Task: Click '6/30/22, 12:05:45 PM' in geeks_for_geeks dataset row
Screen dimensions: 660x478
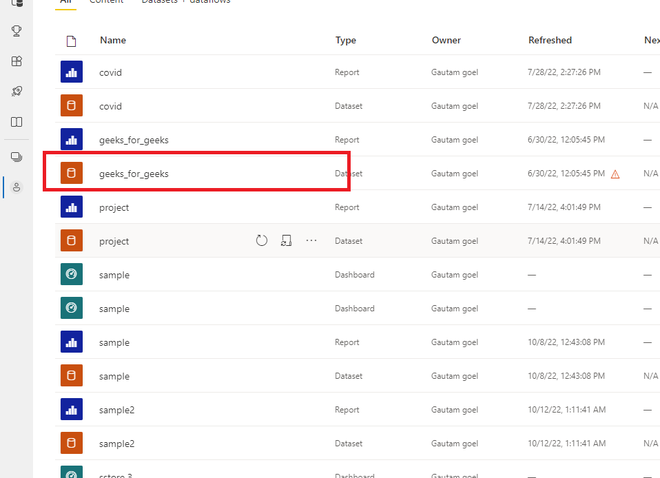Action: click(x=566, y=173)
